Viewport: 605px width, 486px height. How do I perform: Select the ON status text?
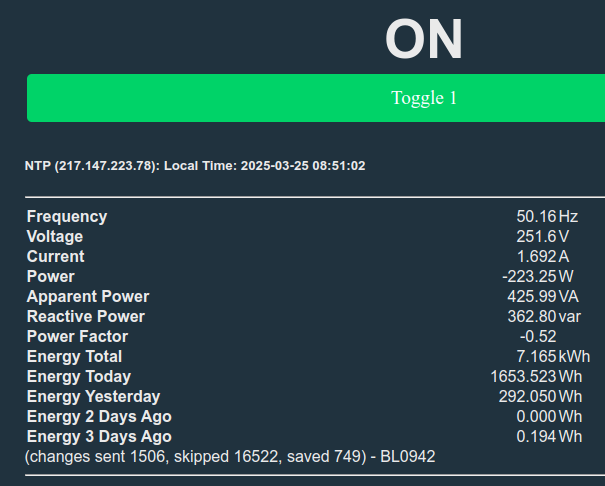pos(424,39)
